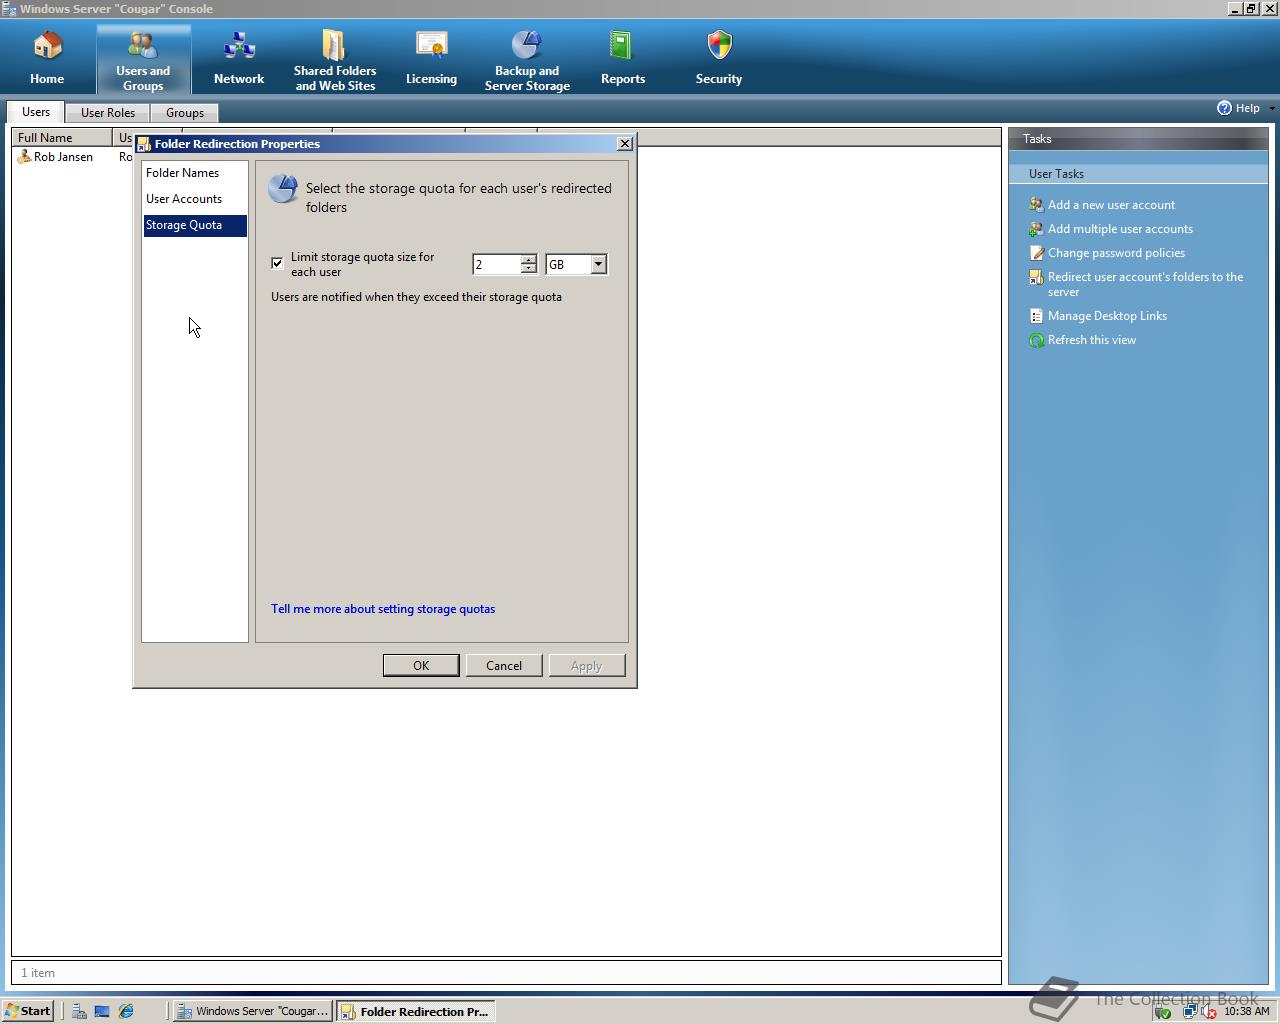1280x1024 pixels.
Task: Click the Show Desktop Quick Launch icon
Action: pyautogui.click(x=102, y=1011)
